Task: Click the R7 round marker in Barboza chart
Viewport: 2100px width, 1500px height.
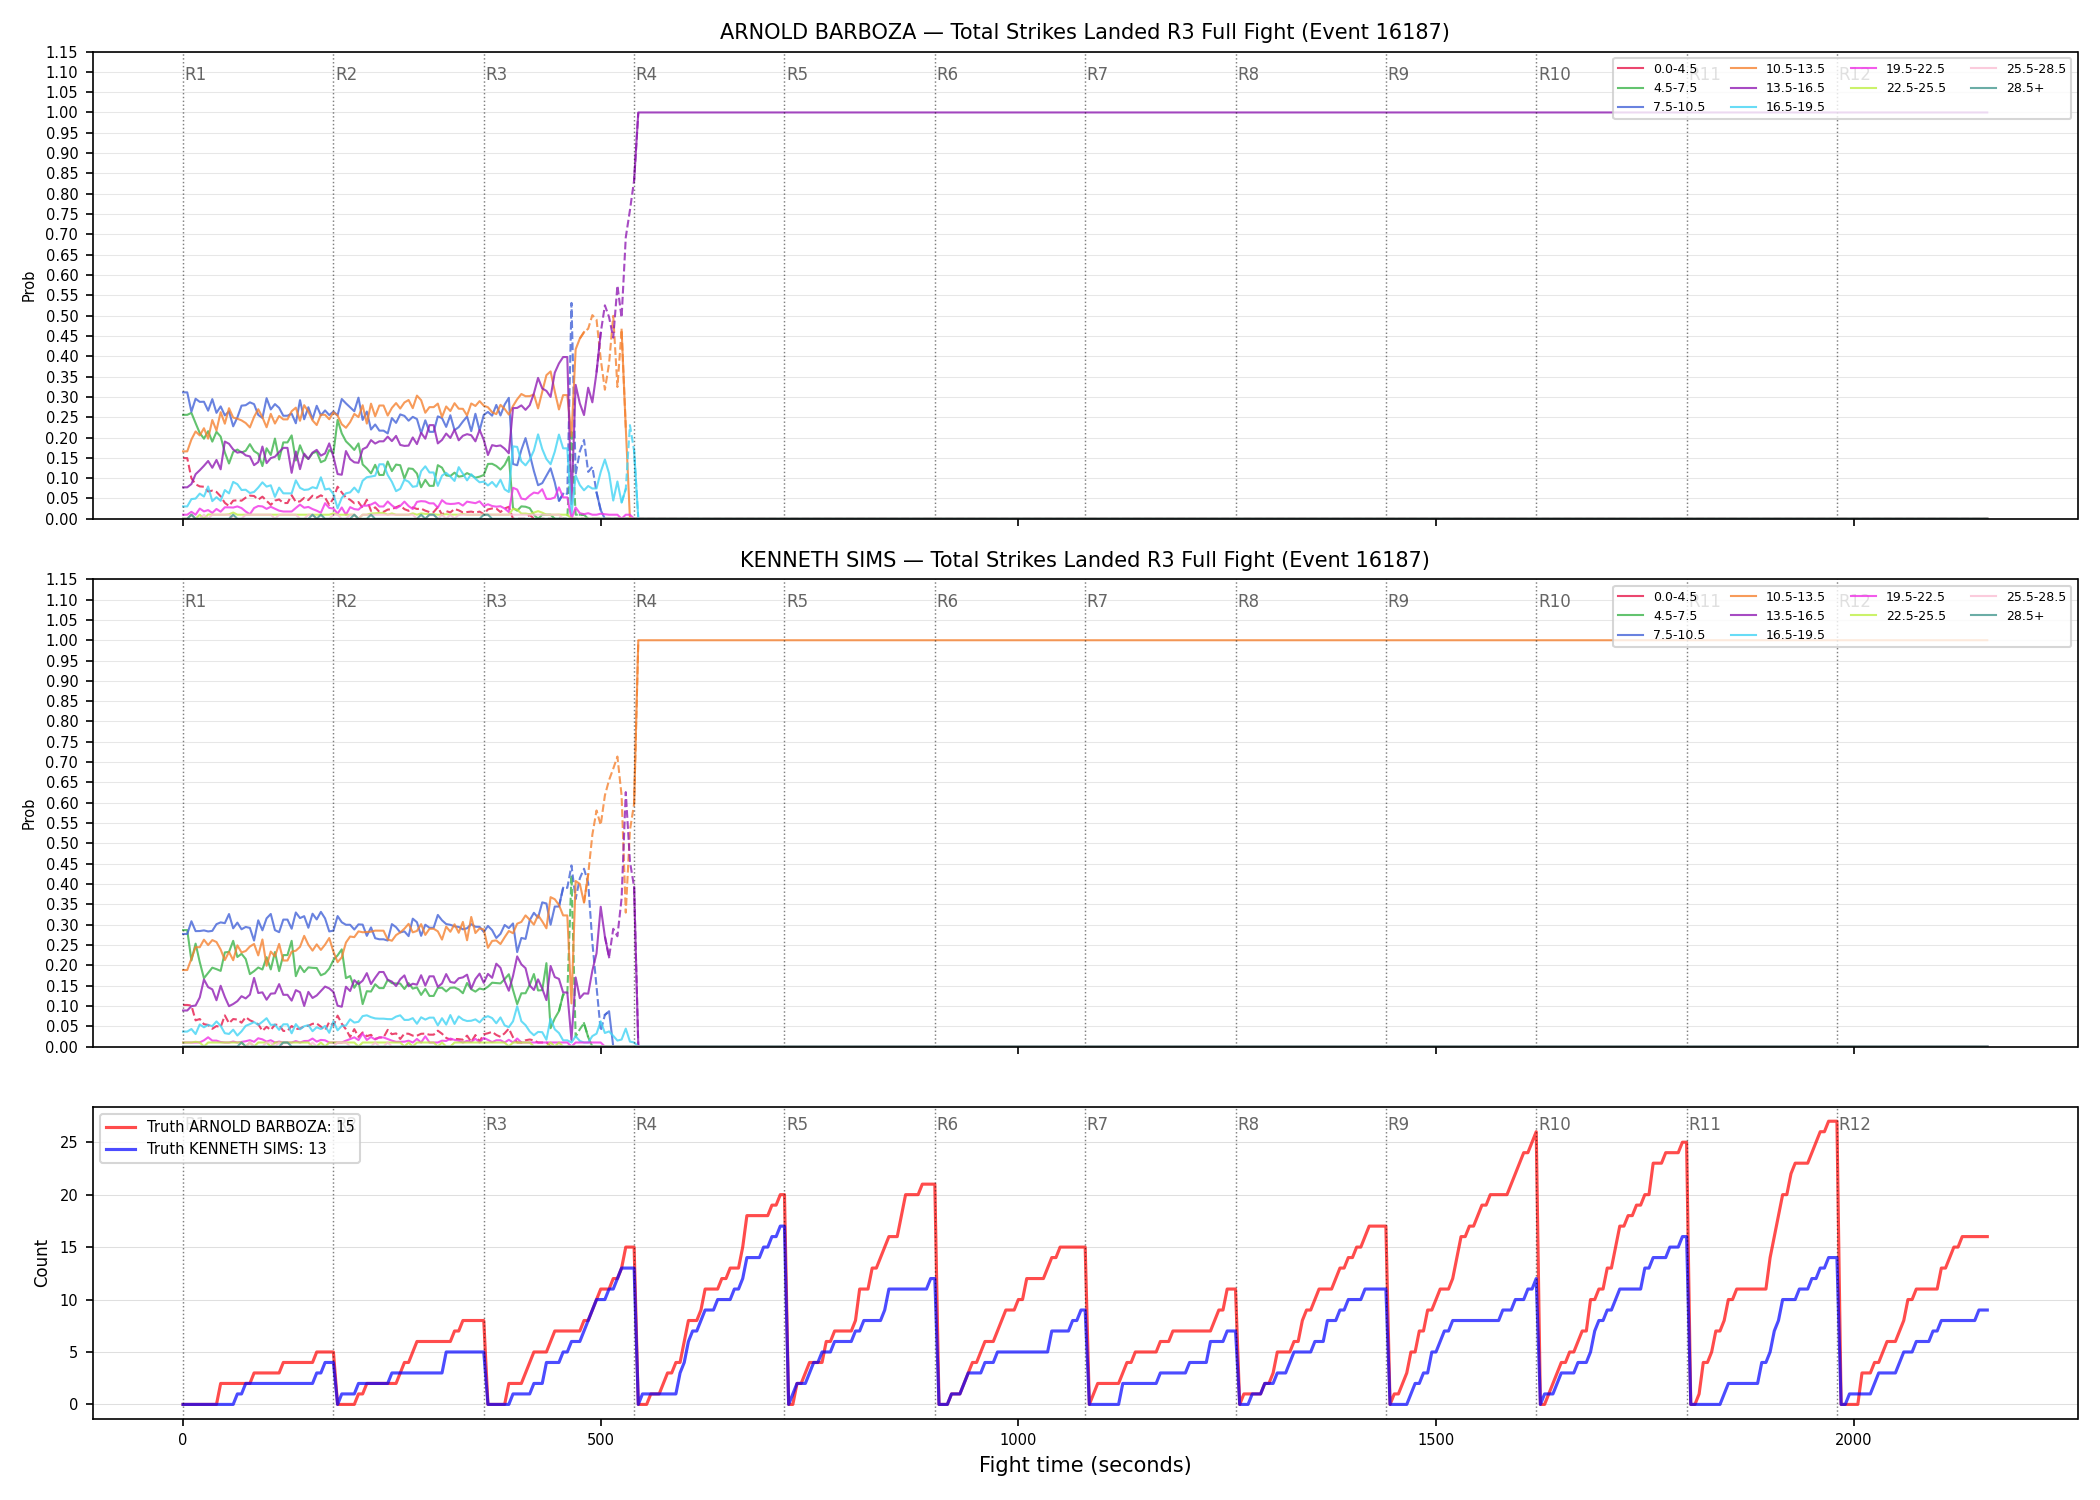Action: pos(1097,74)
